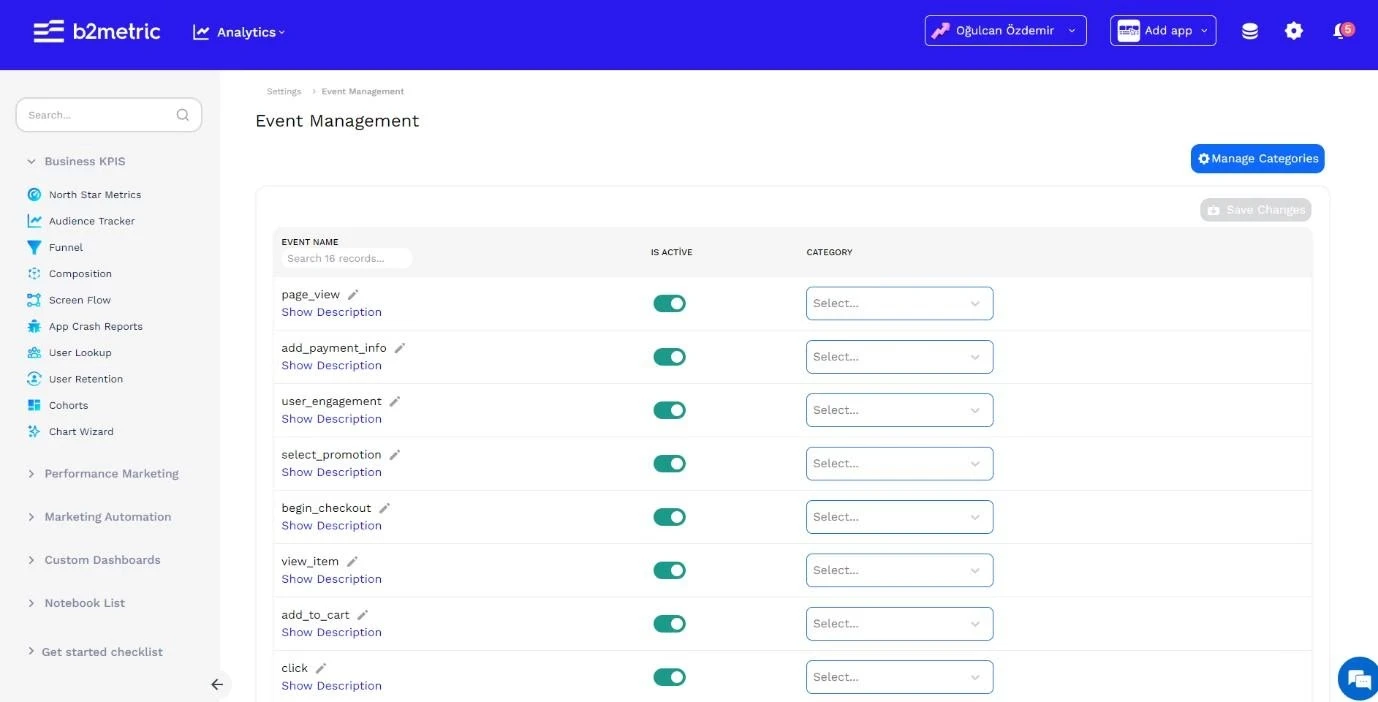Screen dimensions: 1378x702
Task: Expand Custom Dashboards section
Action: pos(94,560)
